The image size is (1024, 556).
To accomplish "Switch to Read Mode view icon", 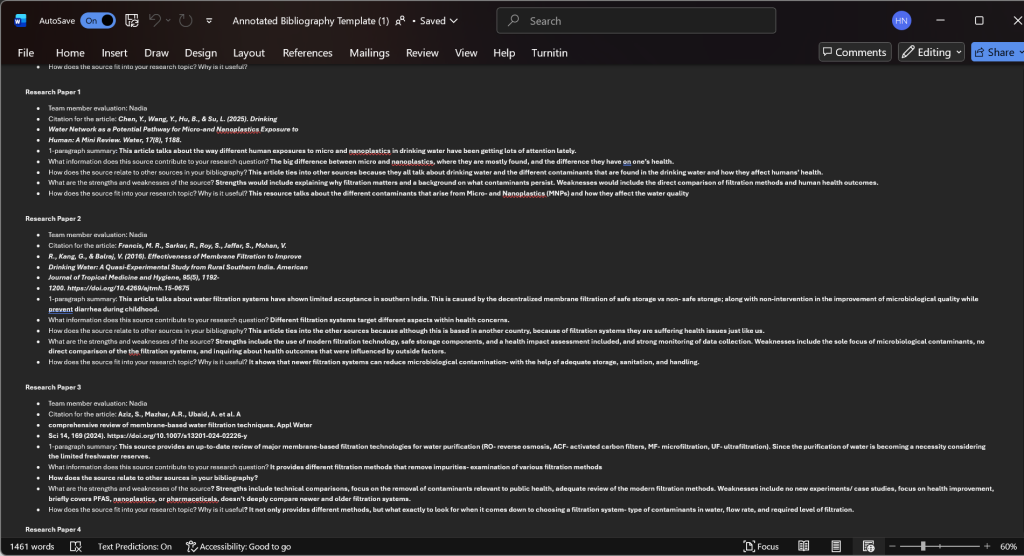I will click(x=803, y=547).
